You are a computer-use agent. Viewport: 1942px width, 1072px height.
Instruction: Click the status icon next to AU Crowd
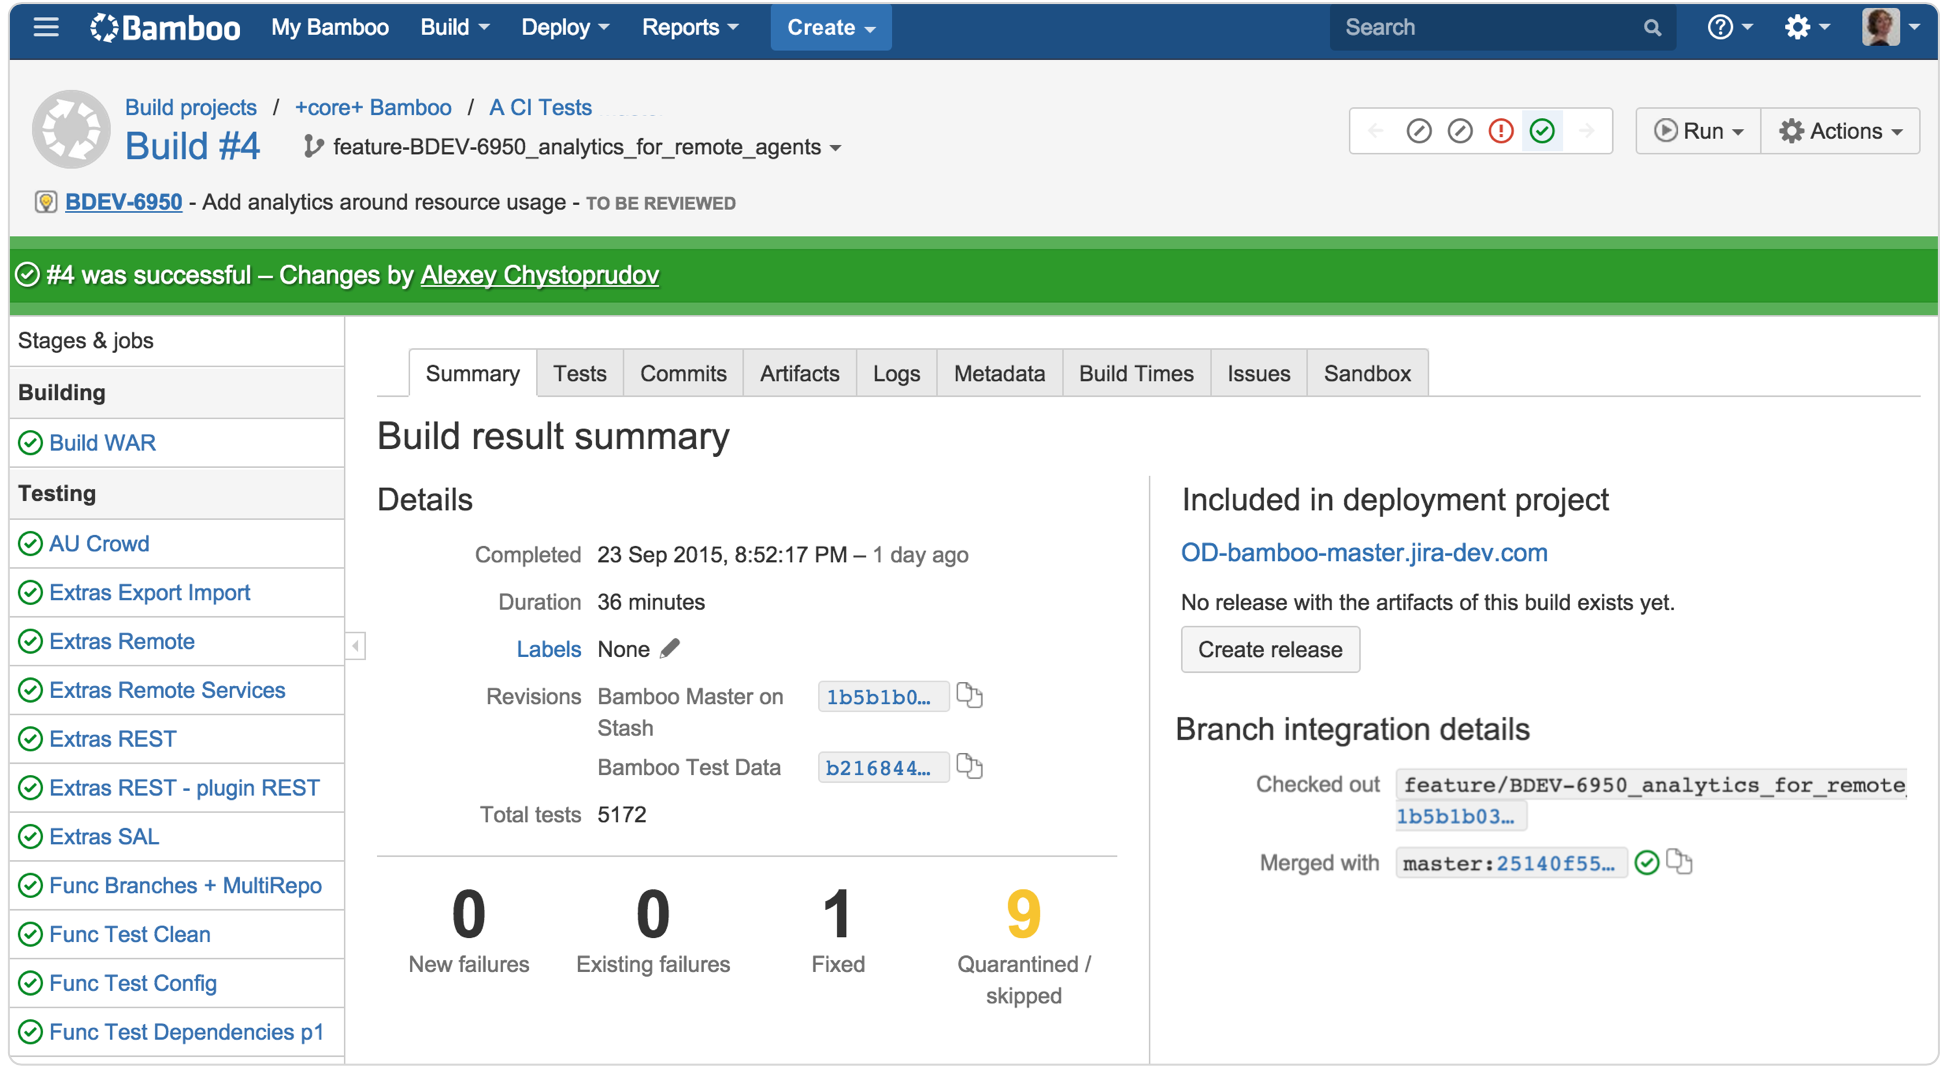click(x=31, y=544)
